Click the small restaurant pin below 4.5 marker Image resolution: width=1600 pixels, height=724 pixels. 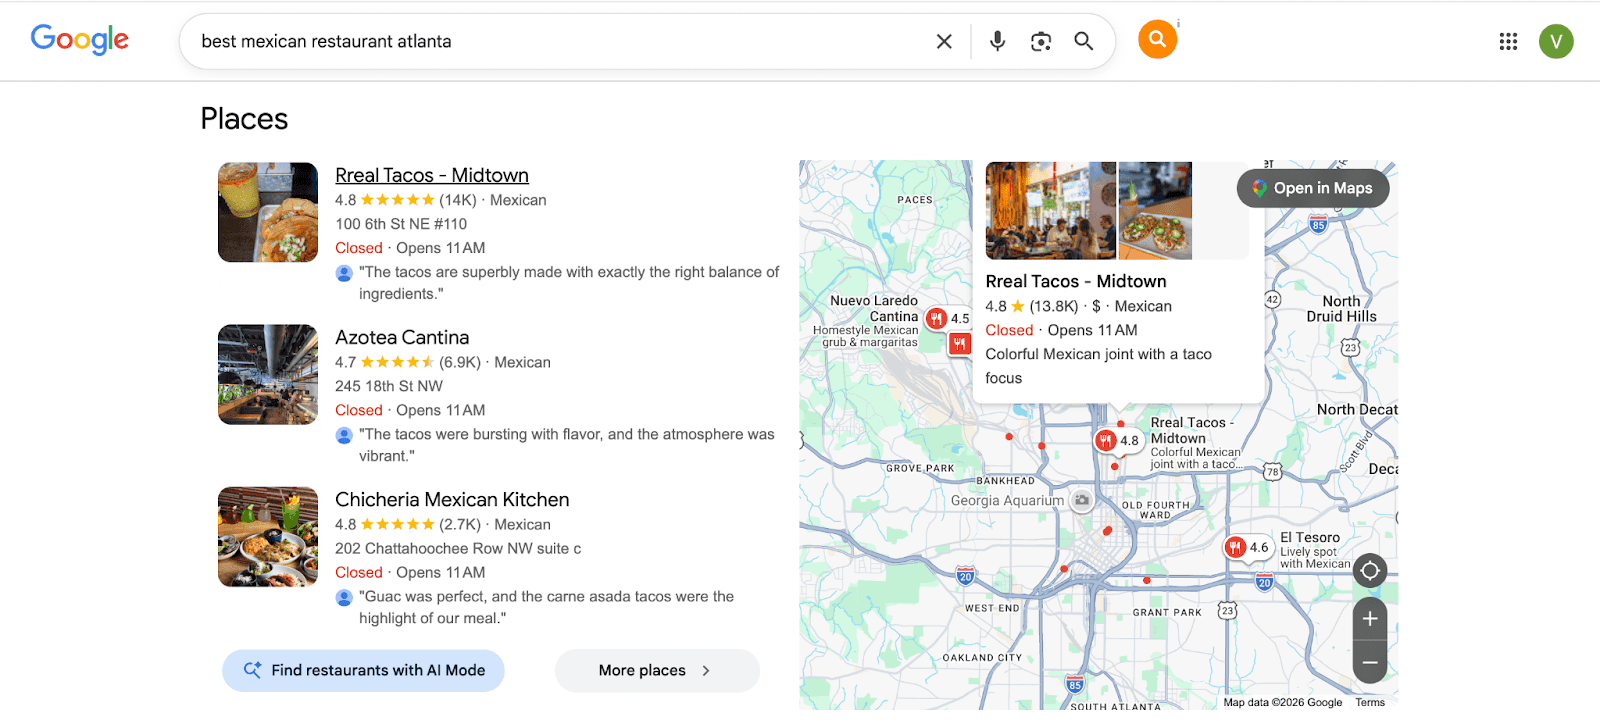click(x=960, y=344)
